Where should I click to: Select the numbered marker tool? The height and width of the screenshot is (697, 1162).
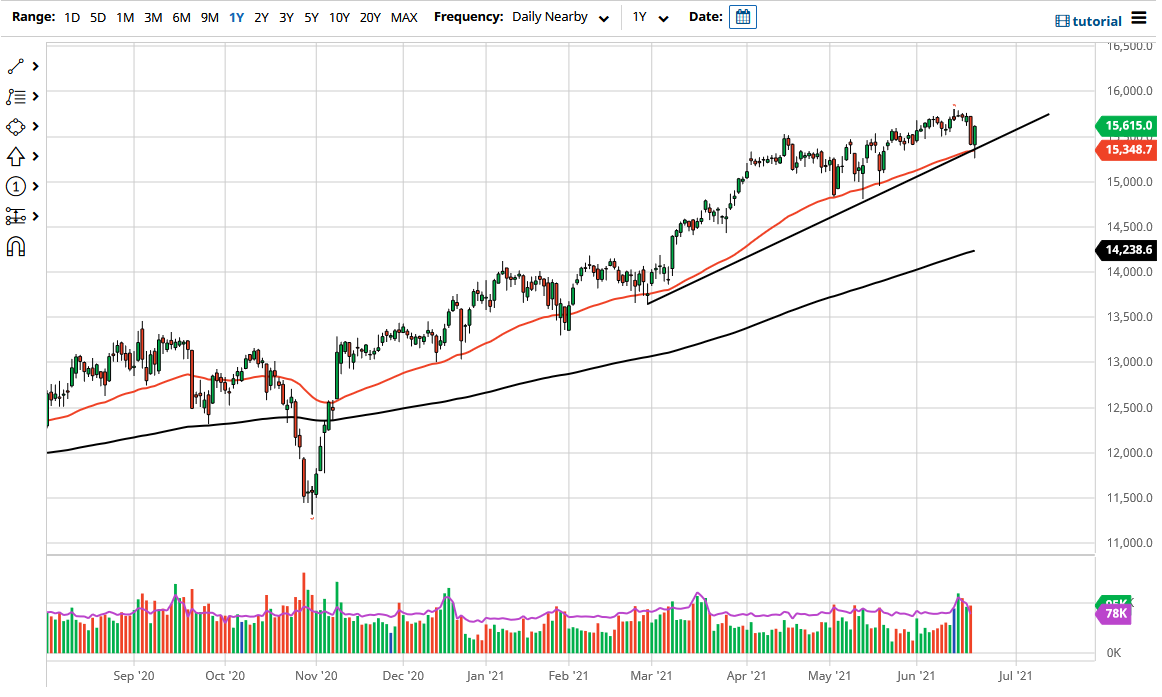(15, 186)
